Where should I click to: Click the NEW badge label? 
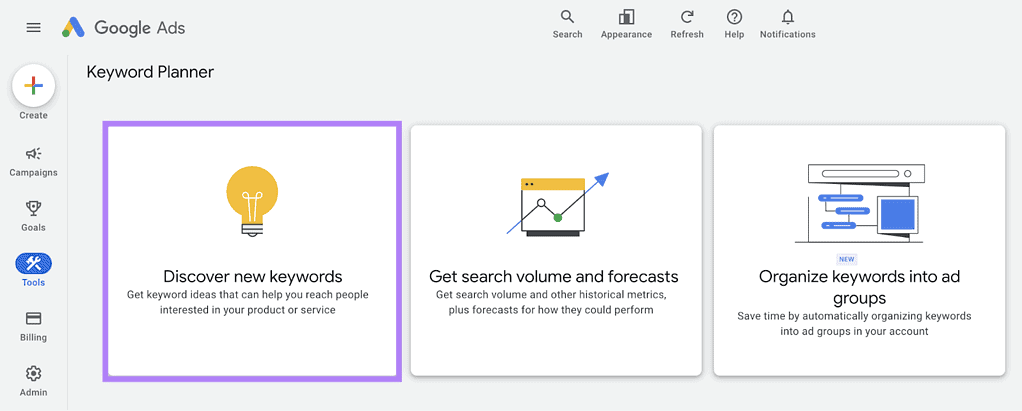[x=847, y=259]
